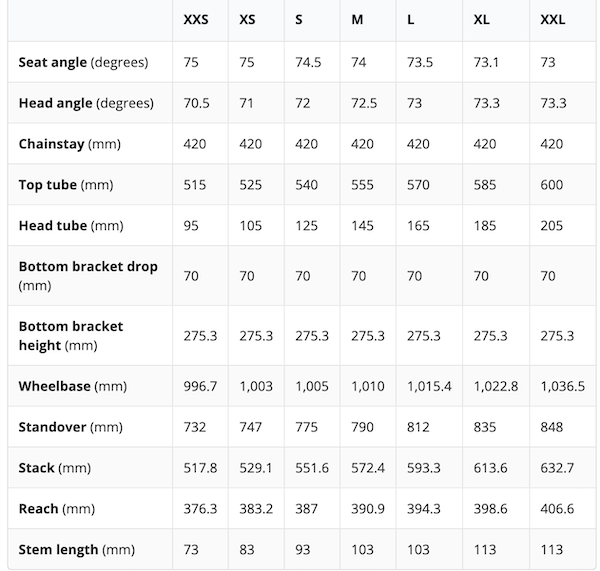Click the Seat angle row label

(x=83, y=62)
